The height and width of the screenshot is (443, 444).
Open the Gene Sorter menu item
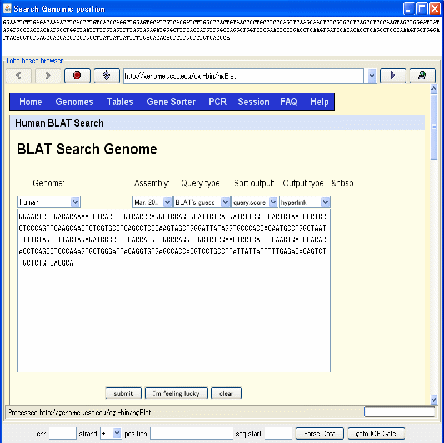(x=171, y=102)
